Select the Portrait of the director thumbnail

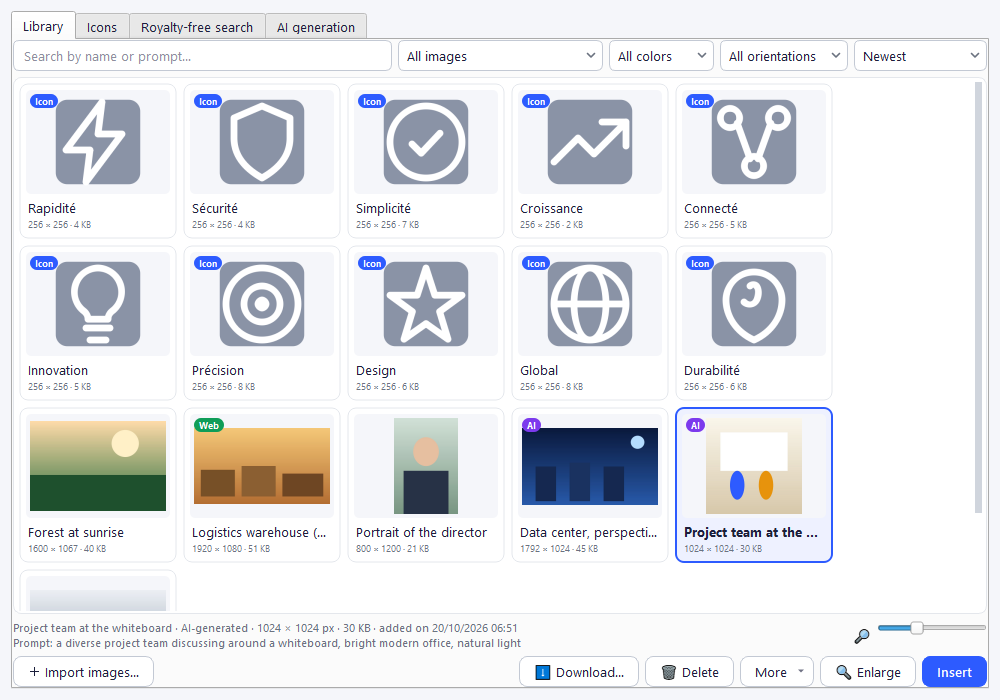tap(425, 466)
